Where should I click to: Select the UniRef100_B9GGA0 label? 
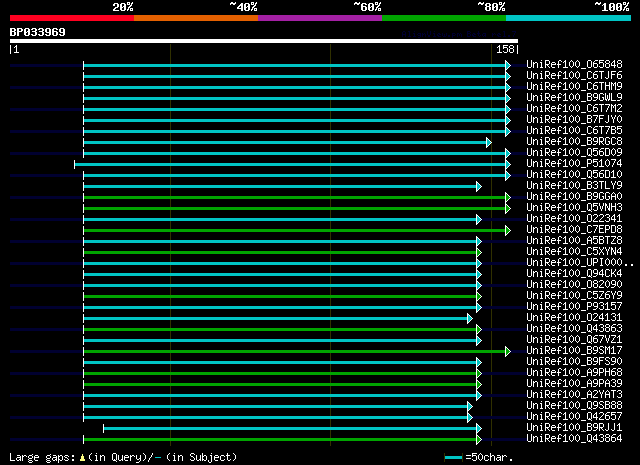pyautogui.click(x=574, y=197)
